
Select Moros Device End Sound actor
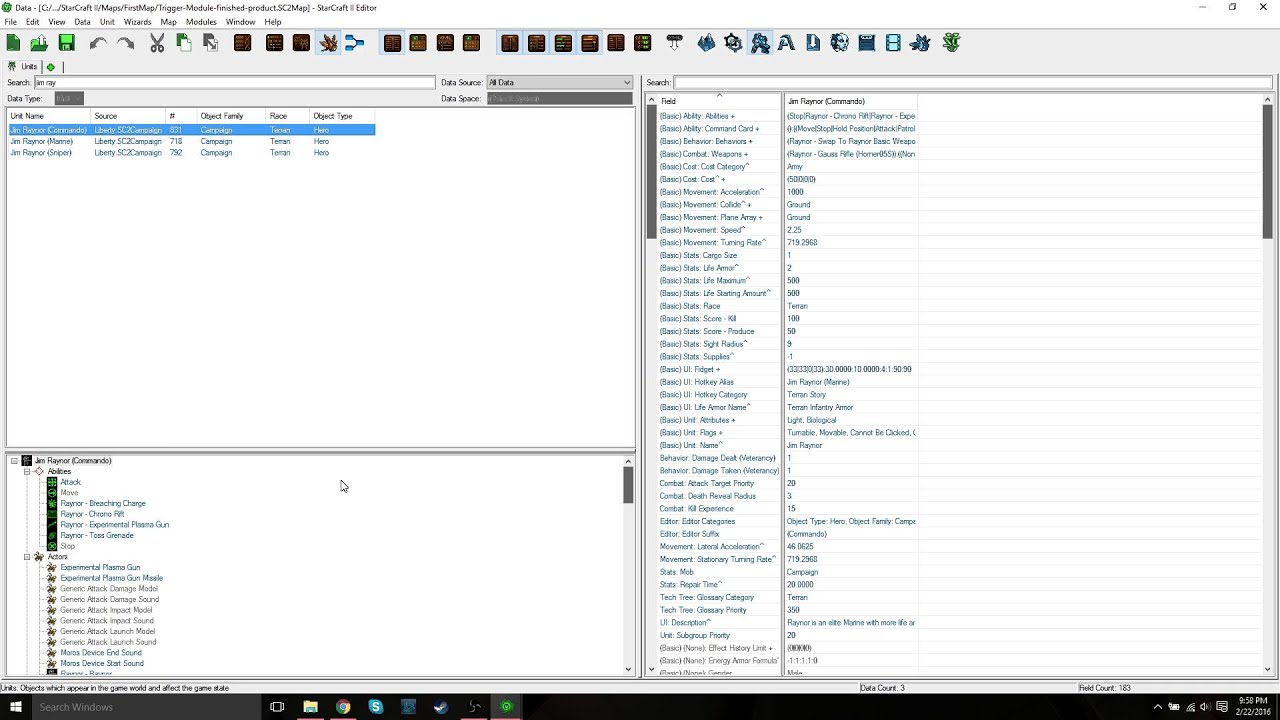(x=100, y=653)
